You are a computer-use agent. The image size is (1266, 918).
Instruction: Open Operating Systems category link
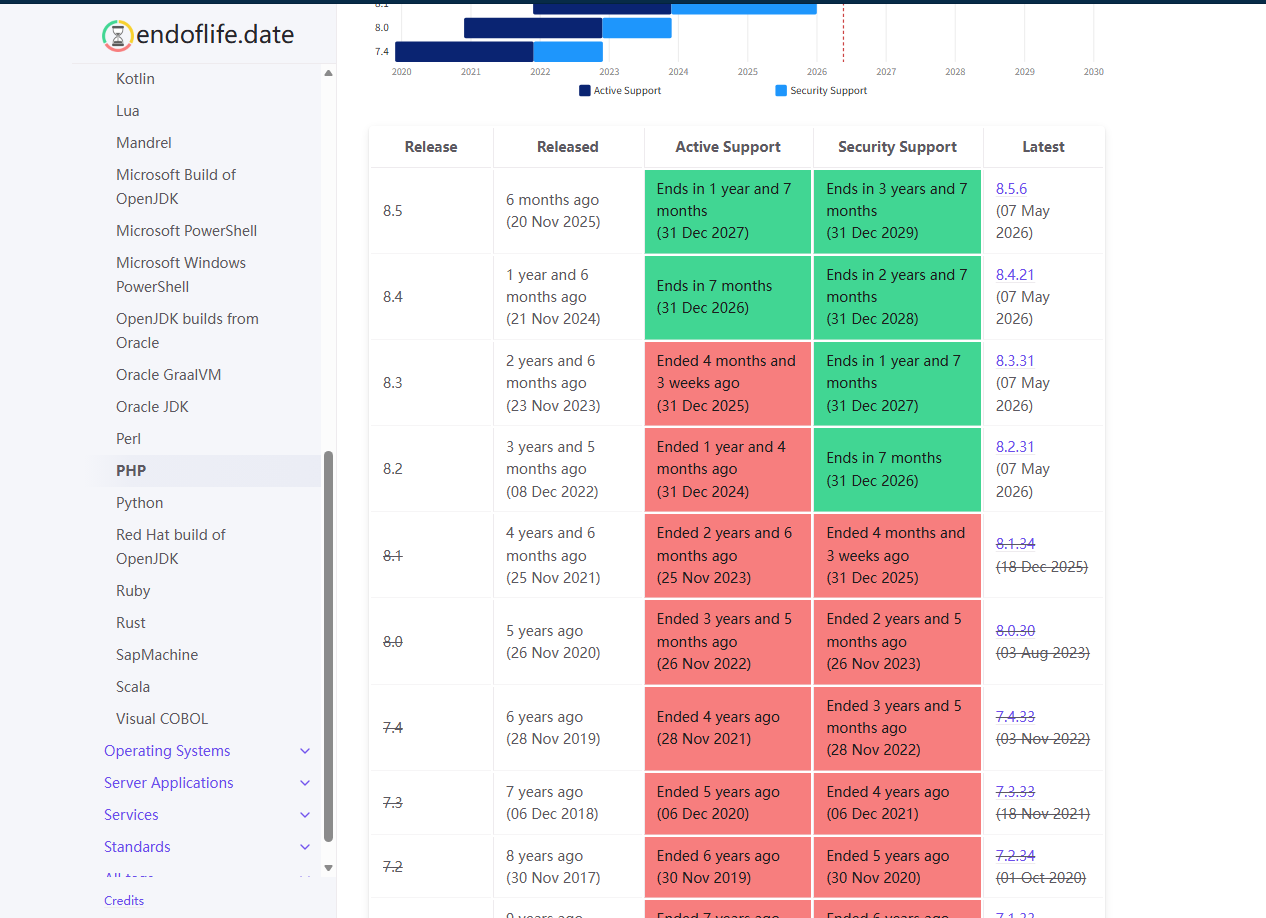(167, 751)
